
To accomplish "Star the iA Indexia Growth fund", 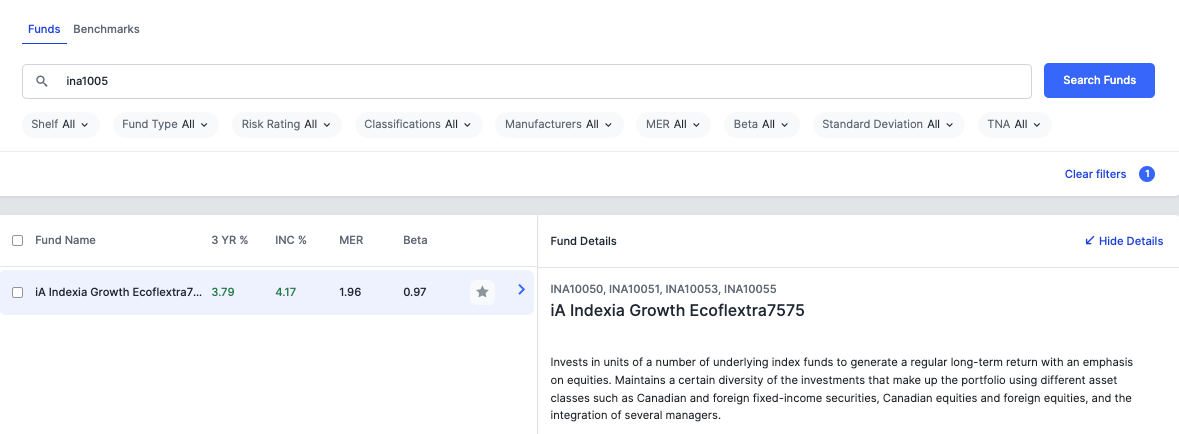I will click(x=483, y=292).
